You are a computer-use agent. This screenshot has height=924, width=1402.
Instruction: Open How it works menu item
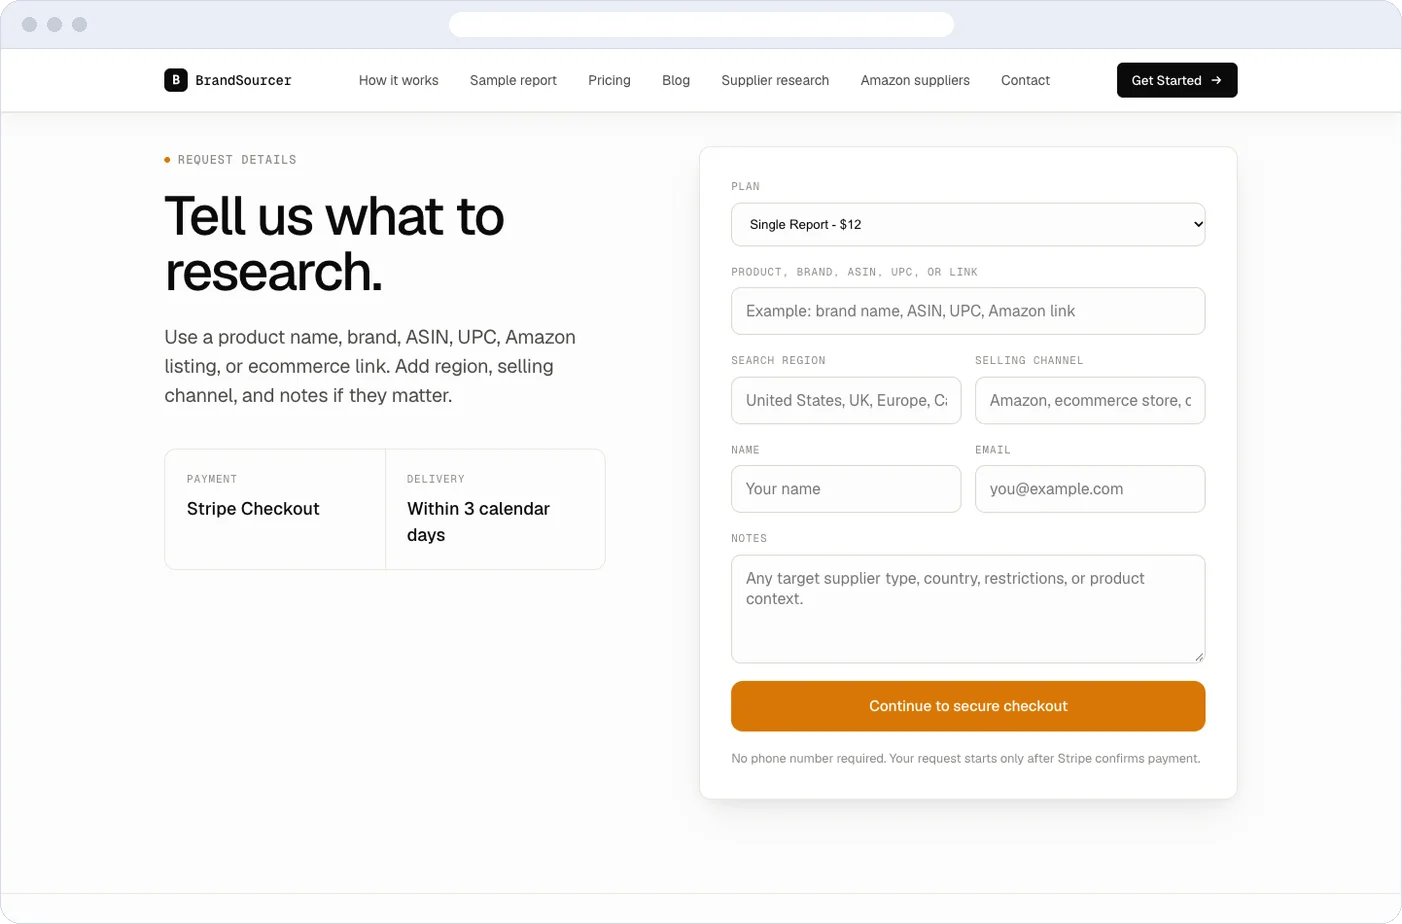pos(398,80)
